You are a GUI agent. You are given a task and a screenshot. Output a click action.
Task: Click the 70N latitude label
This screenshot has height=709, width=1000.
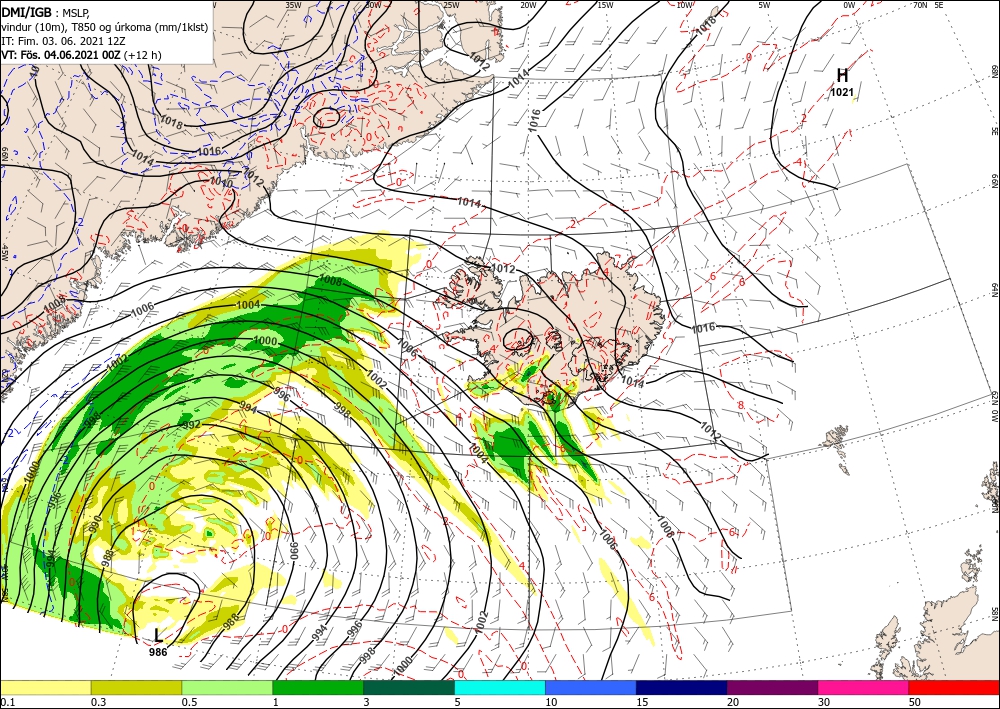coord(920,5)
